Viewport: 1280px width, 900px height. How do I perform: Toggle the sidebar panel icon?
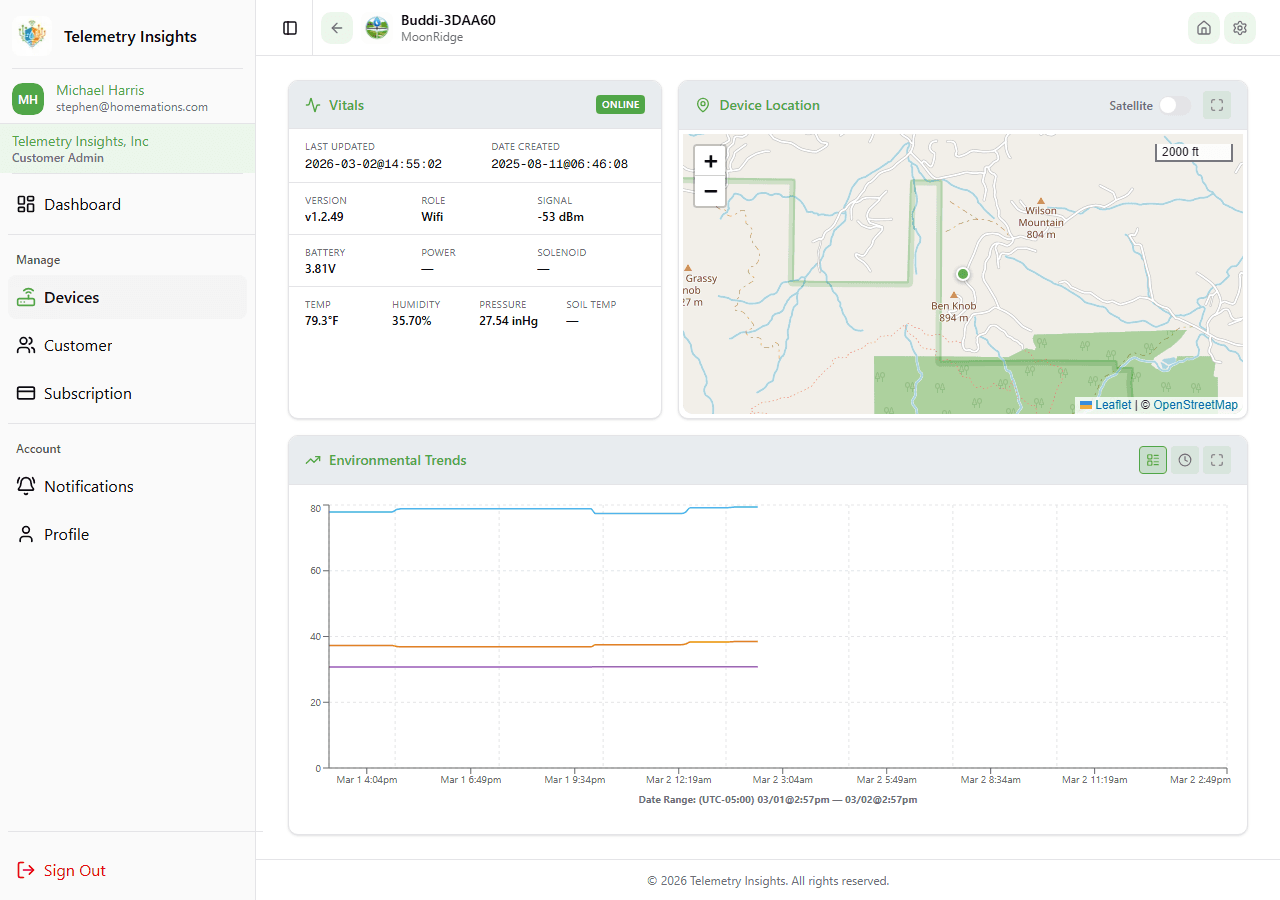point(290,28)
